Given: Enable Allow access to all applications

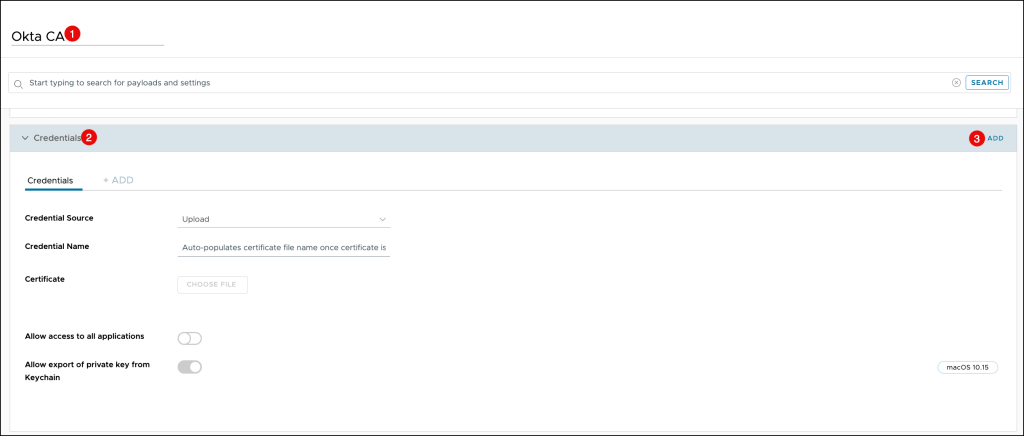Looking at the screenshot, I should pyautogui.click(x=190, y=338).
